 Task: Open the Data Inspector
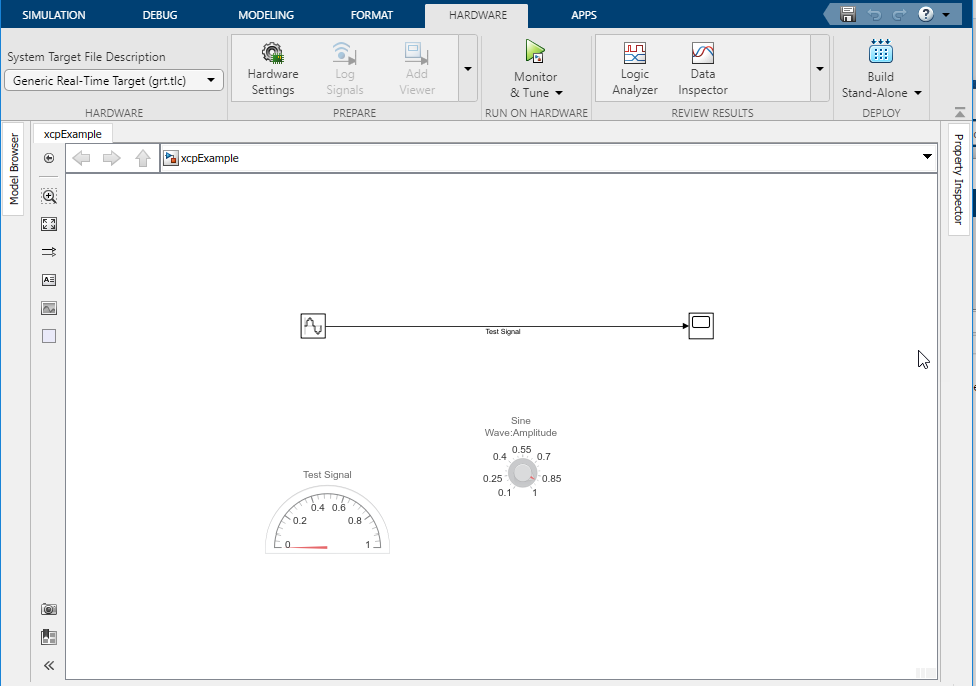click(x=701, y=67)
